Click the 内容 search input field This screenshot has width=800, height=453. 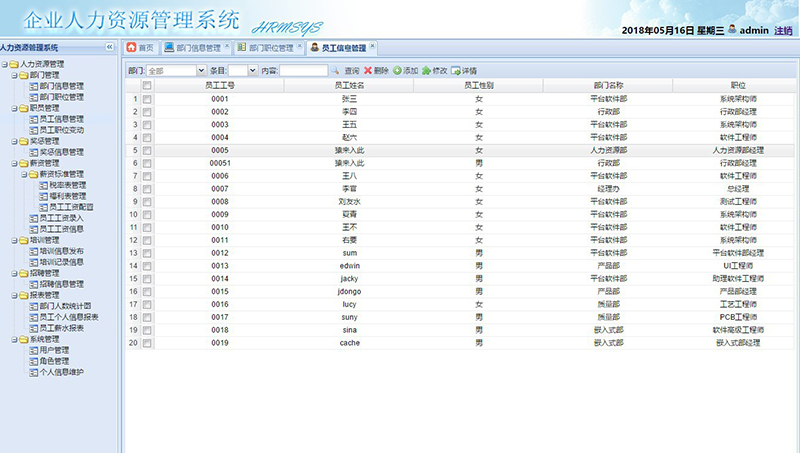(x=303, y=71)
